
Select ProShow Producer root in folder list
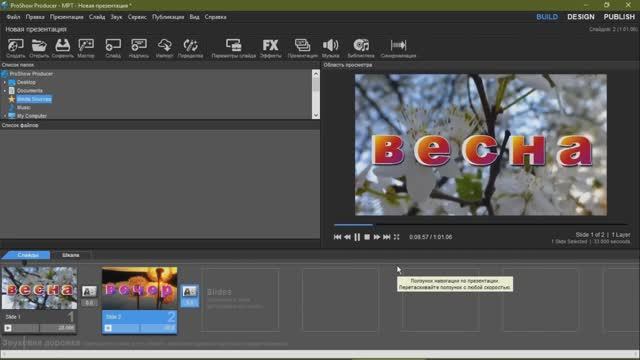[31, 74]
